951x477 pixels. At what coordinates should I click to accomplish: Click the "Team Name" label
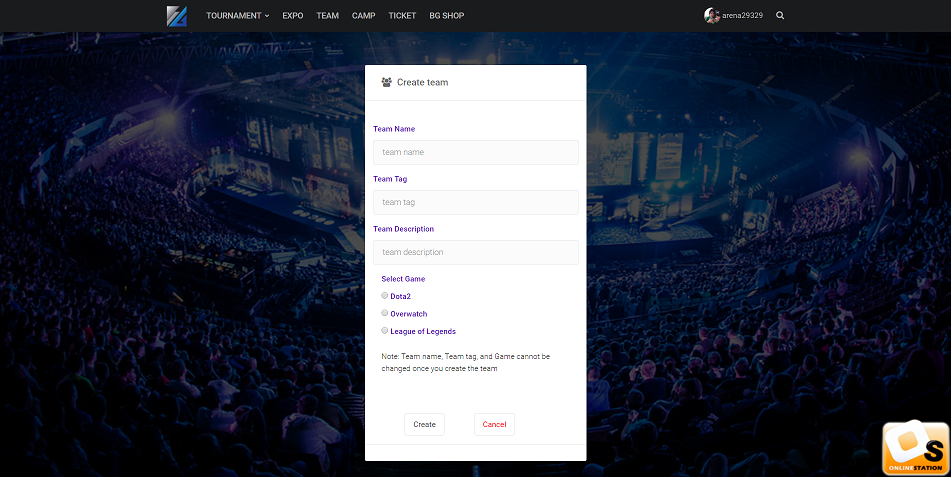pyautogui.click(x=394, y=129)
